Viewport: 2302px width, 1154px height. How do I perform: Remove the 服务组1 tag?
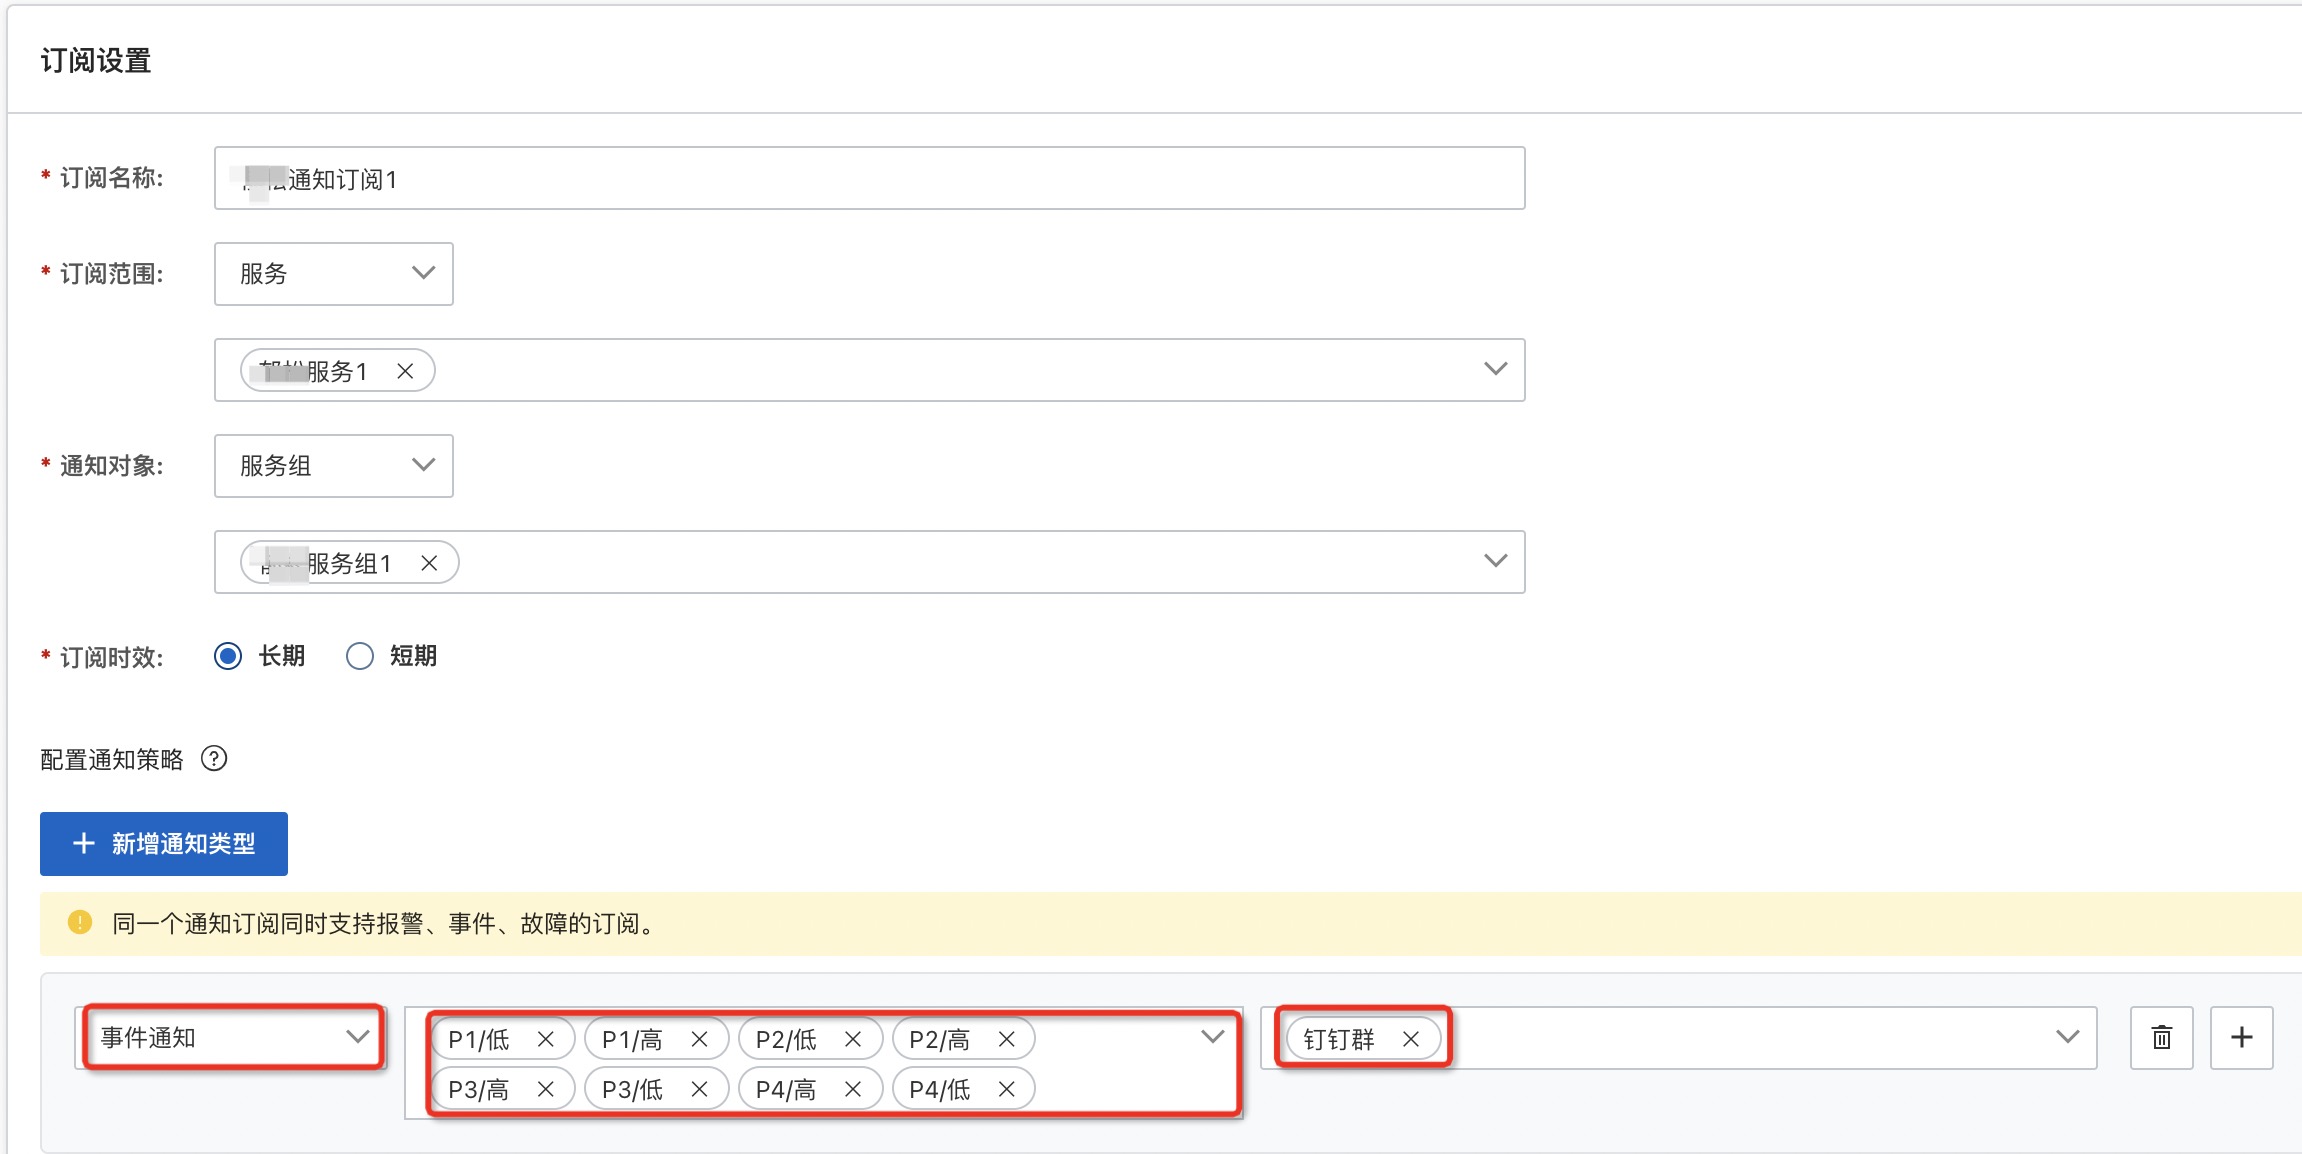point(429,563)
